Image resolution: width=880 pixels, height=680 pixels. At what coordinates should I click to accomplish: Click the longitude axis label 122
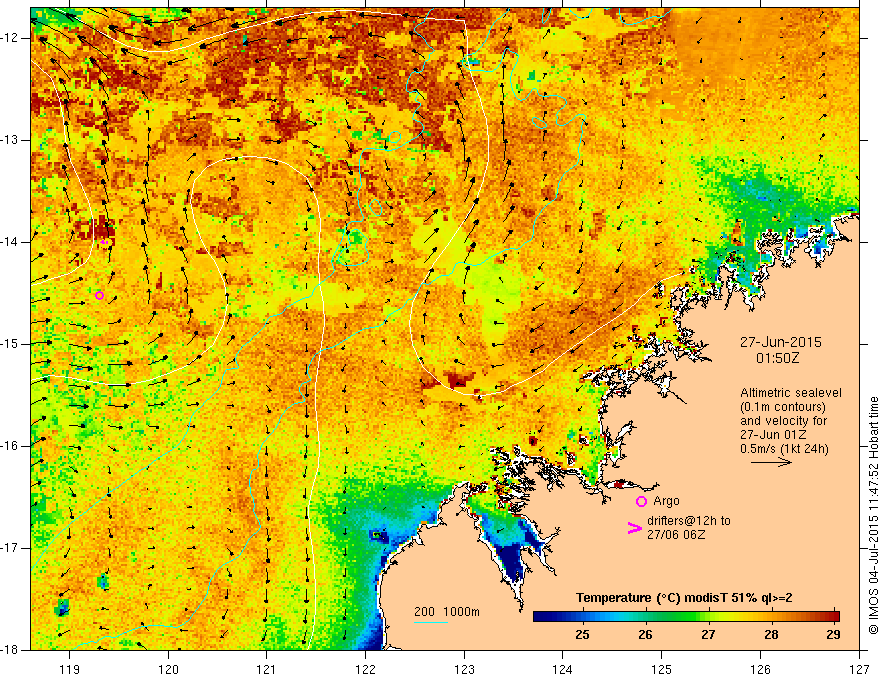[365, 669]
